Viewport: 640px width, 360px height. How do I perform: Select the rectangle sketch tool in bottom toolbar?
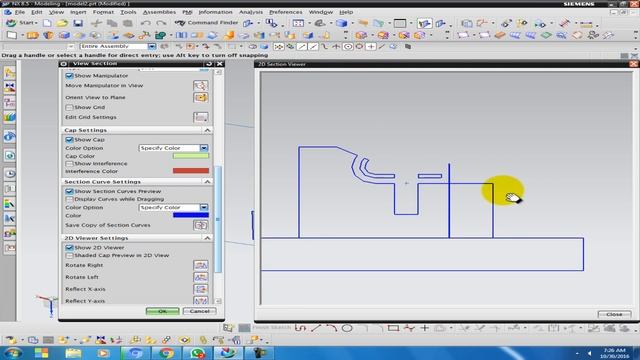[393, 328]
